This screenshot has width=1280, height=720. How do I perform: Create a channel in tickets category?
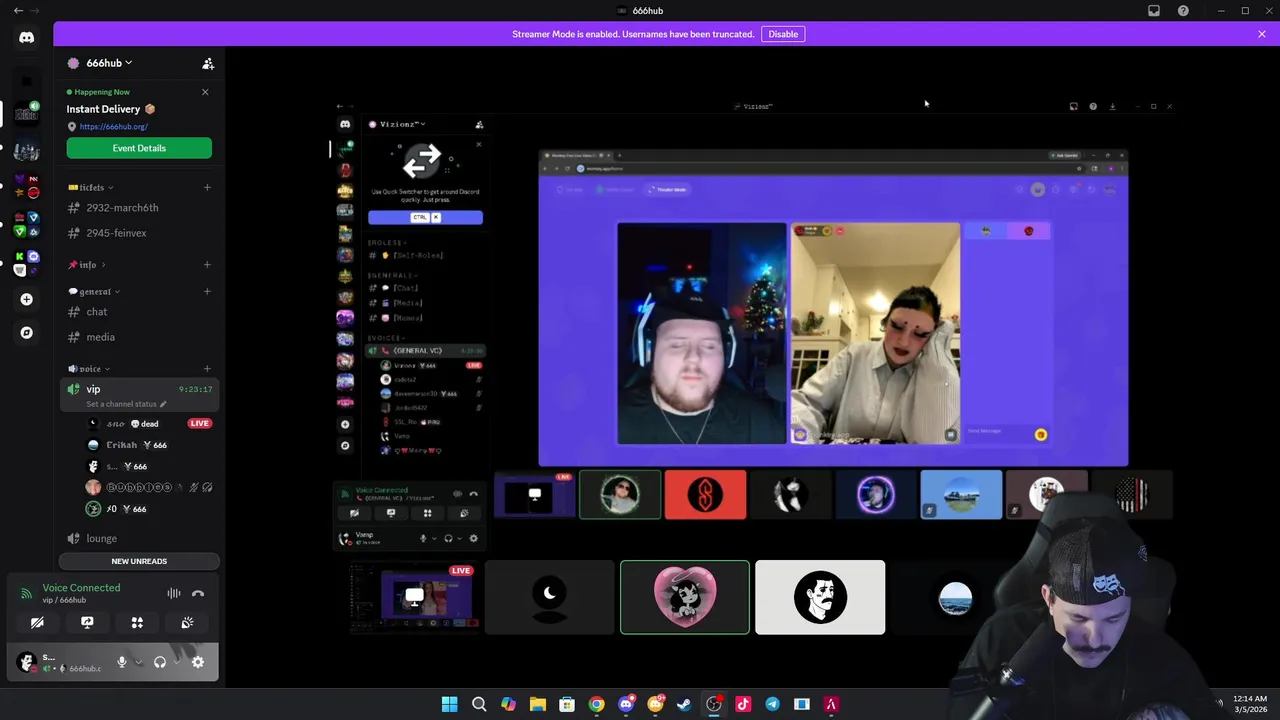[207, 187]
